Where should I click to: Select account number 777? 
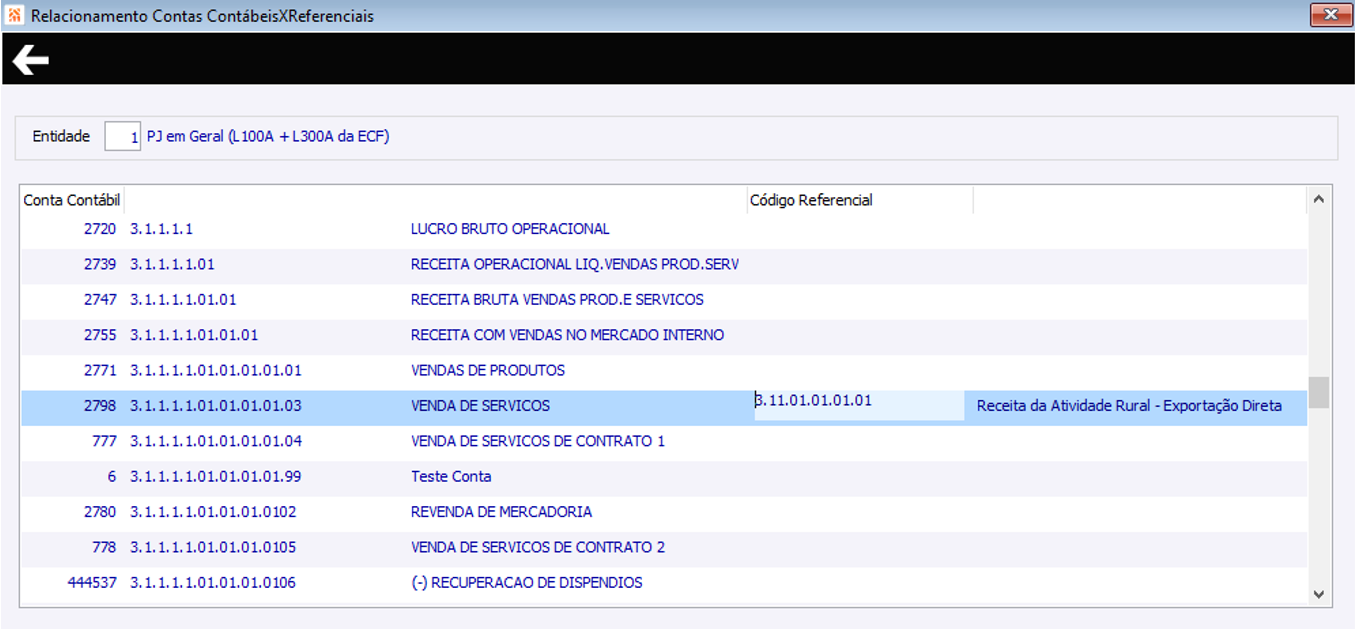(104, 441)
